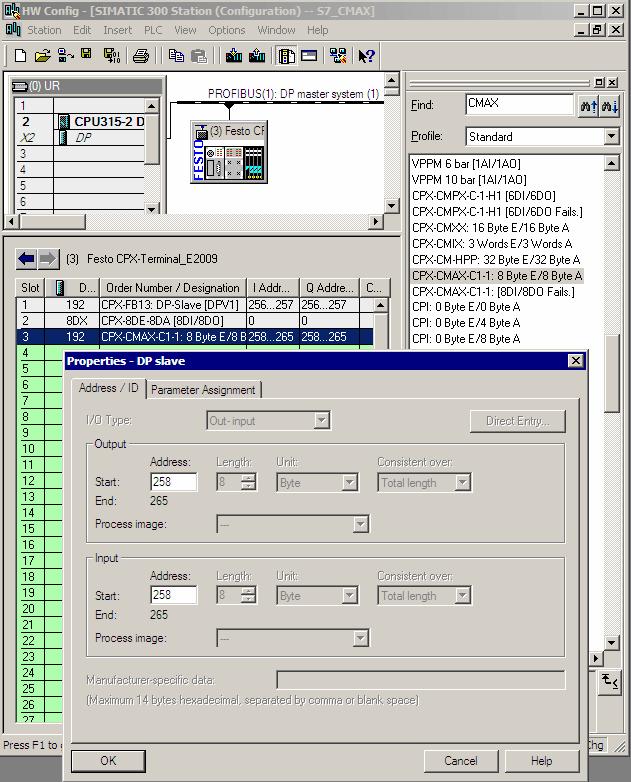631x782 pixels.
Task: Click the forward arrow in detail view
Action: click(48, 258)
